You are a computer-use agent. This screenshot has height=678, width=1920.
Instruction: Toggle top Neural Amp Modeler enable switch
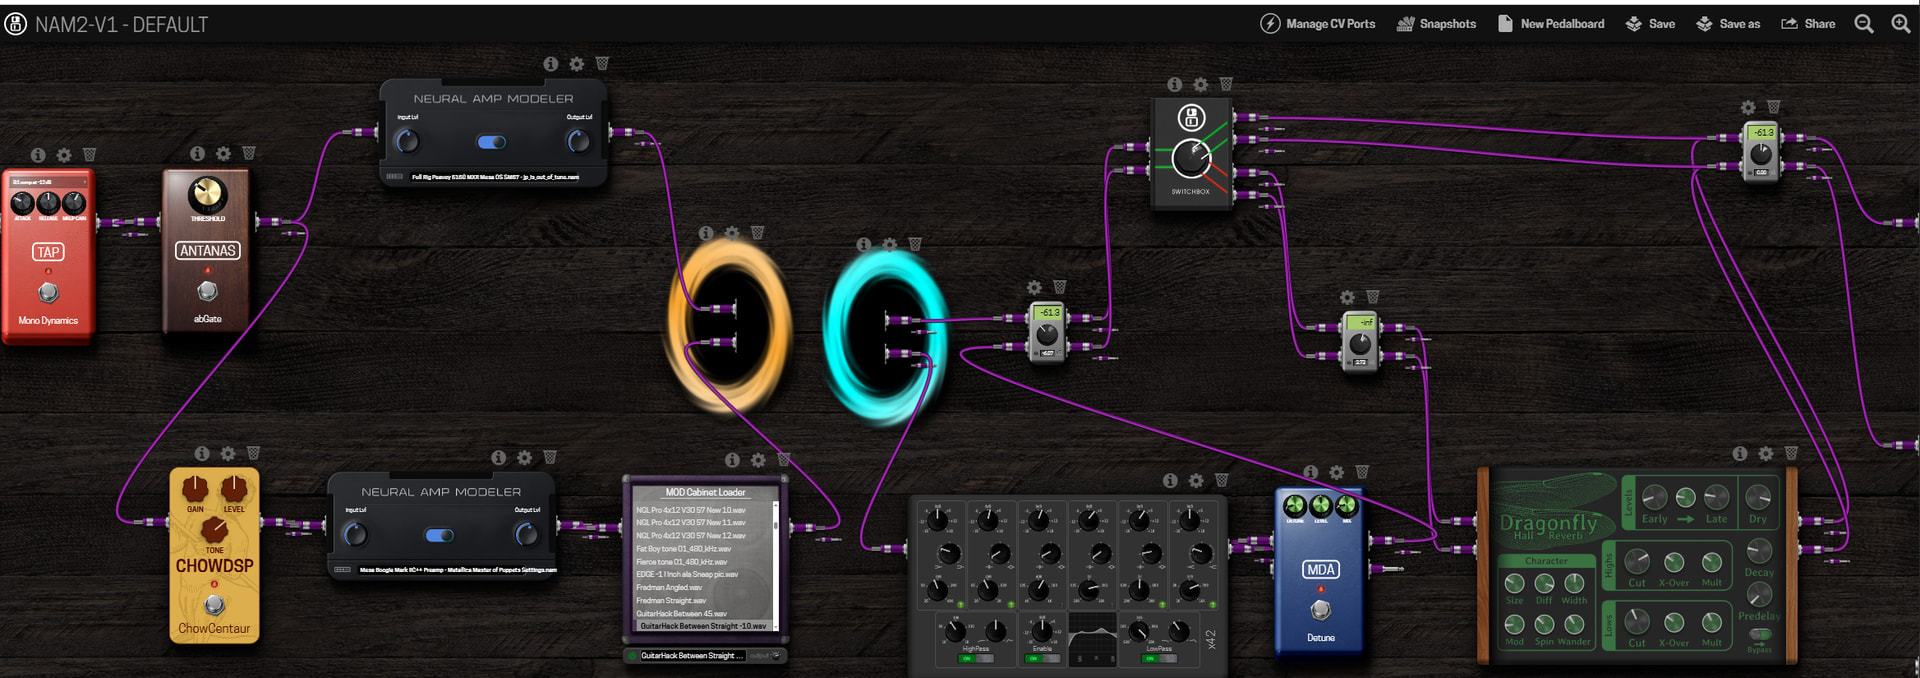(x=491, y=142)
